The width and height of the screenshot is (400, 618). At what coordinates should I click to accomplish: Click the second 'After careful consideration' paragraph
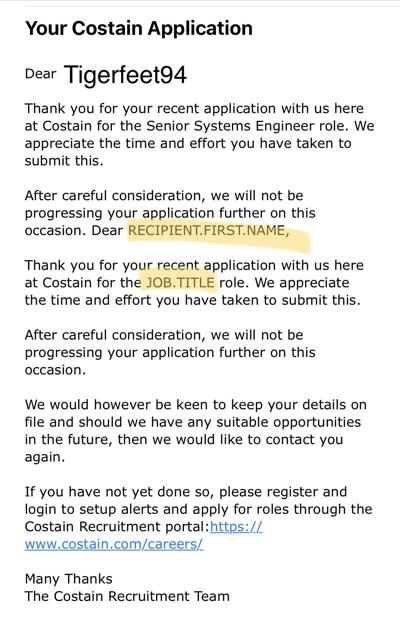point(170,352)
